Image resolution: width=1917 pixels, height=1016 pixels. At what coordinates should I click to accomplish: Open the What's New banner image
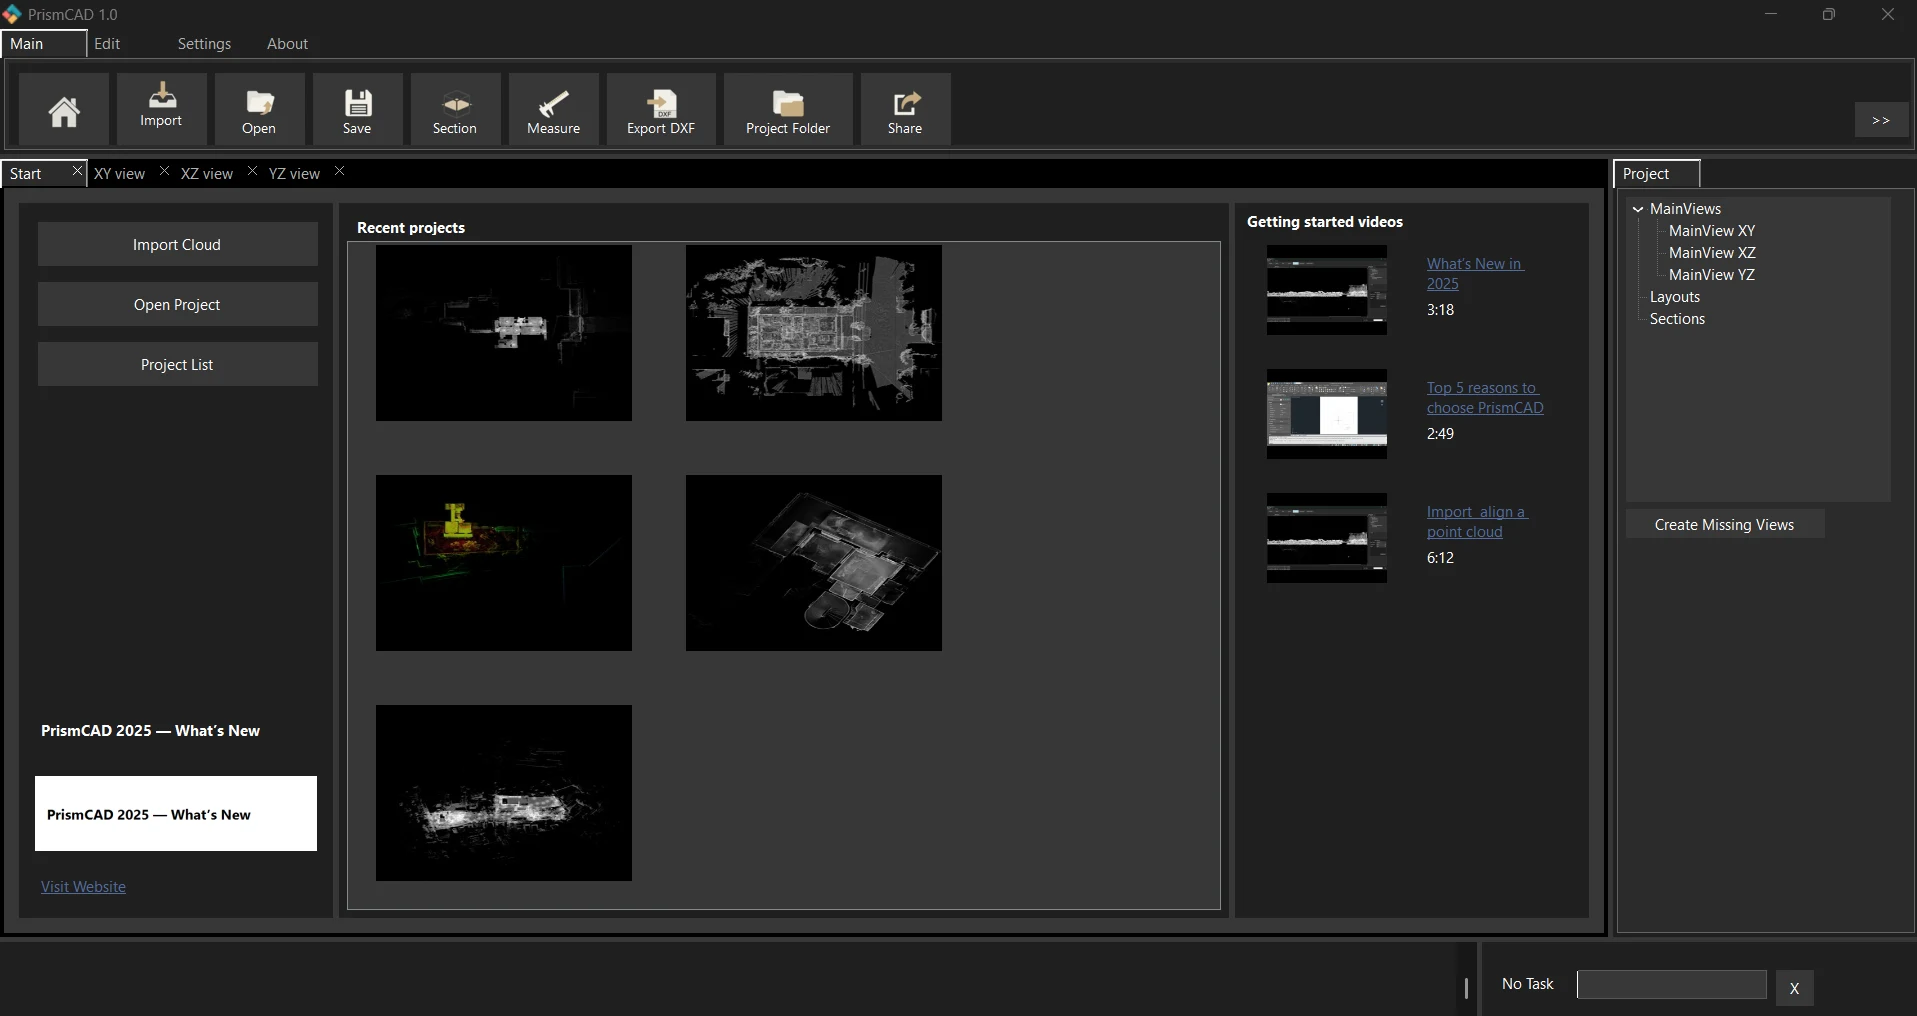[x=176, y=814]
